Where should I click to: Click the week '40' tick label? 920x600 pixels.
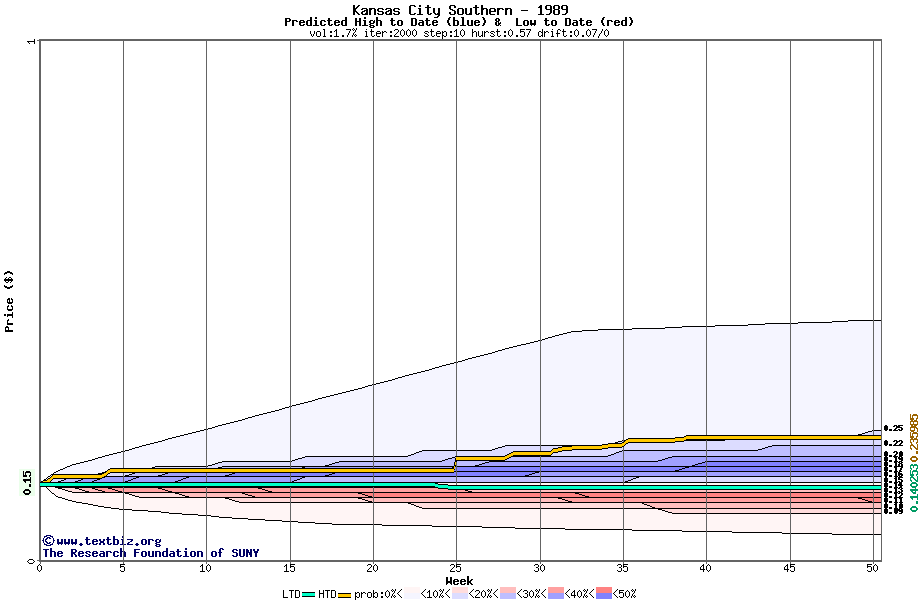pyautogui.click(x=706, y=568)
